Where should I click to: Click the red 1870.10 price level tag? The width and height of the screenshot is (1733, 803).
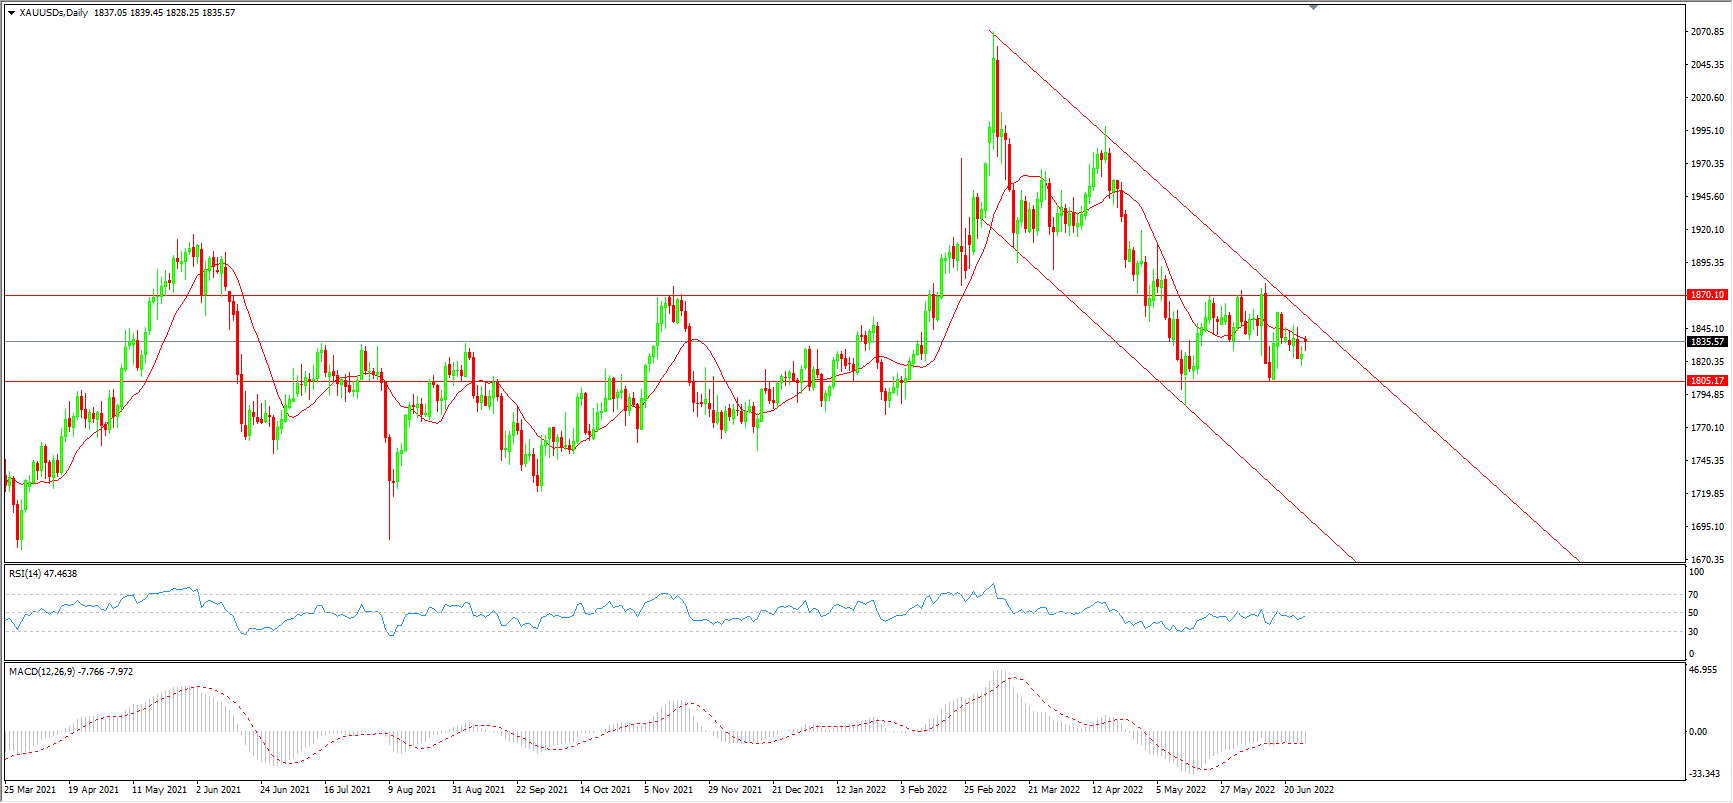tap(1707, 295)
